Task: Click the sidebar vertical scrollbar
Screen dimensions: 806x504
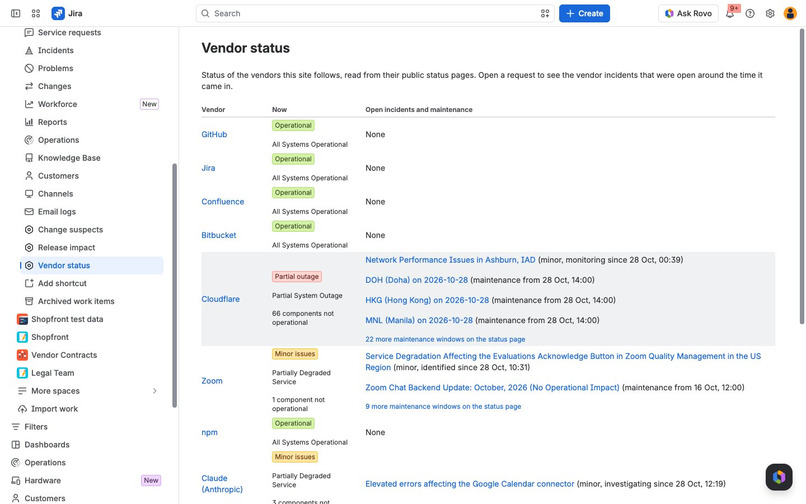Action: (x=175, y=285)
